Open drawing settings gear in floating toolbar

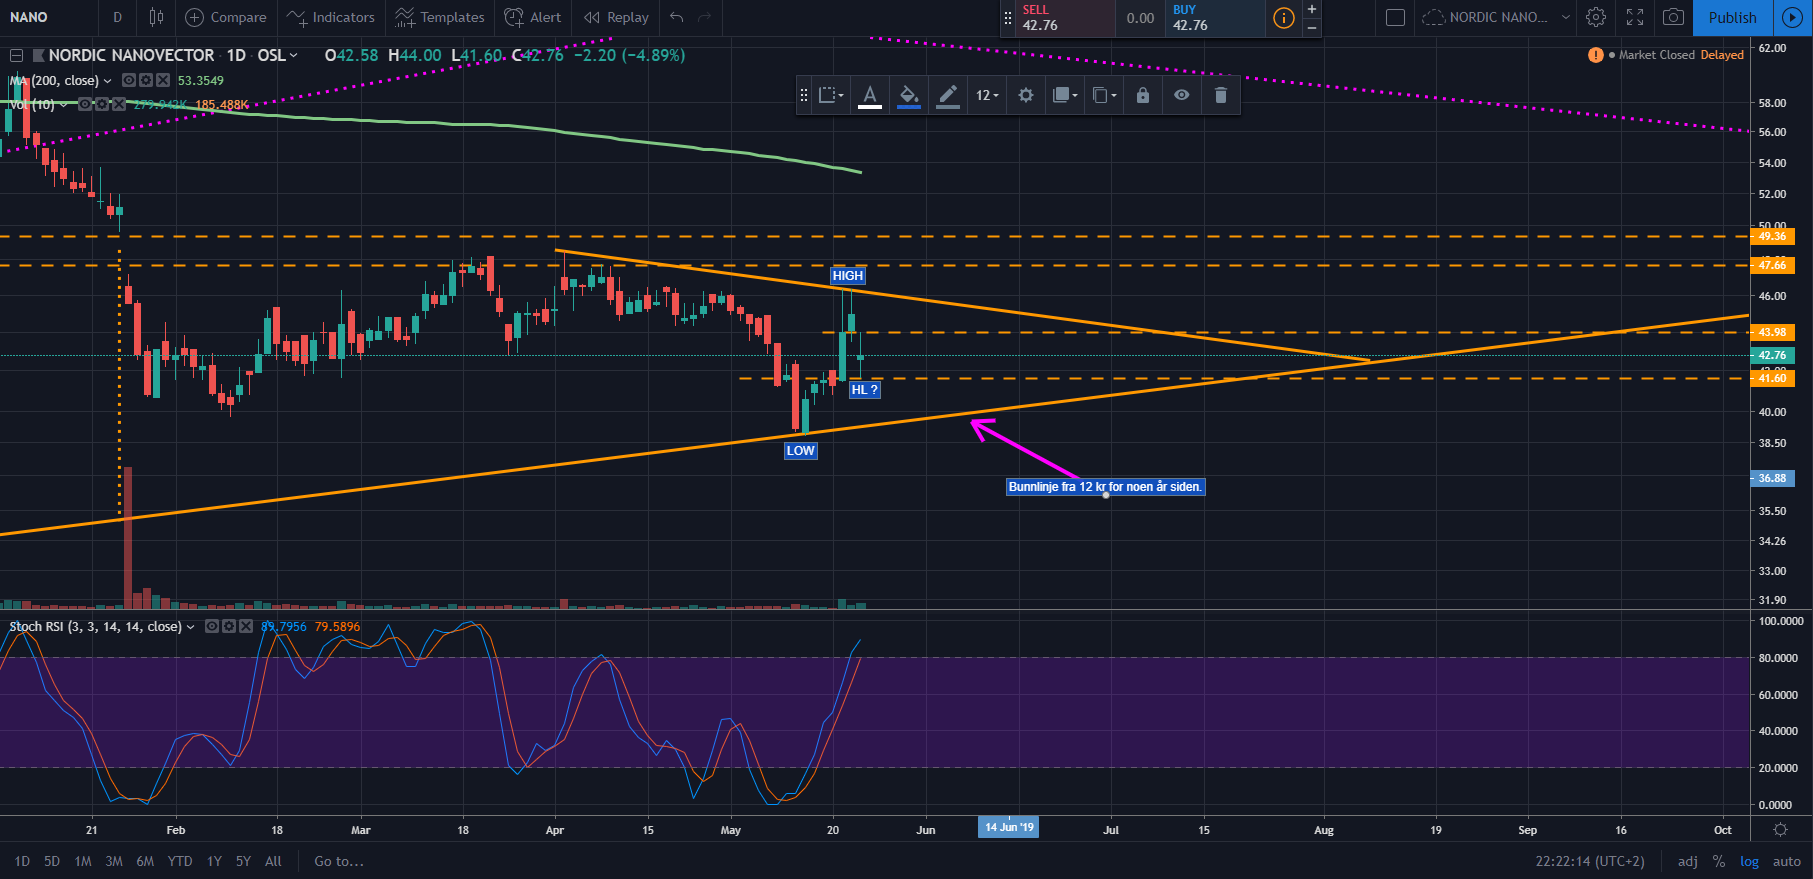(x=1026, y=95)
